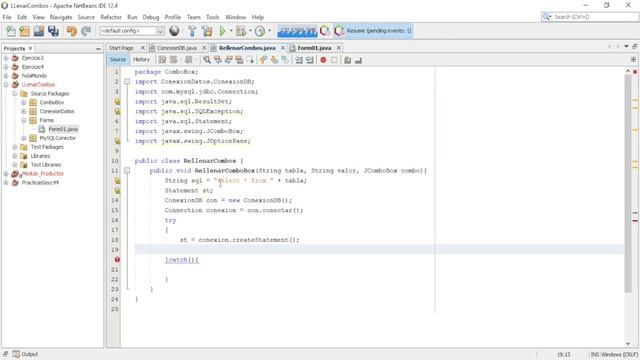Click the Redo arrow icon
The height and width of the screenshot is (360, 640).
click(86, 31)
